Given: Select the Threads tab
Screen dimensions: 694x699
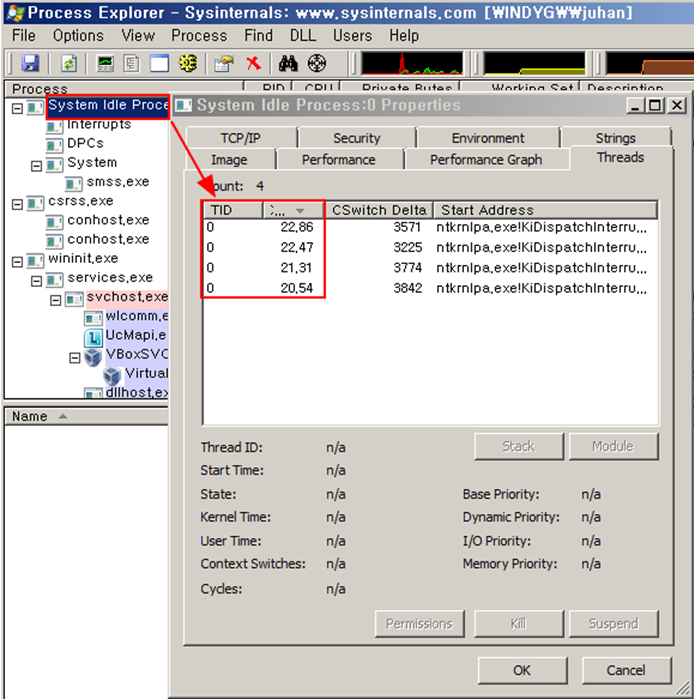Looking at the screenshot, I should click(x=620, y=157).
